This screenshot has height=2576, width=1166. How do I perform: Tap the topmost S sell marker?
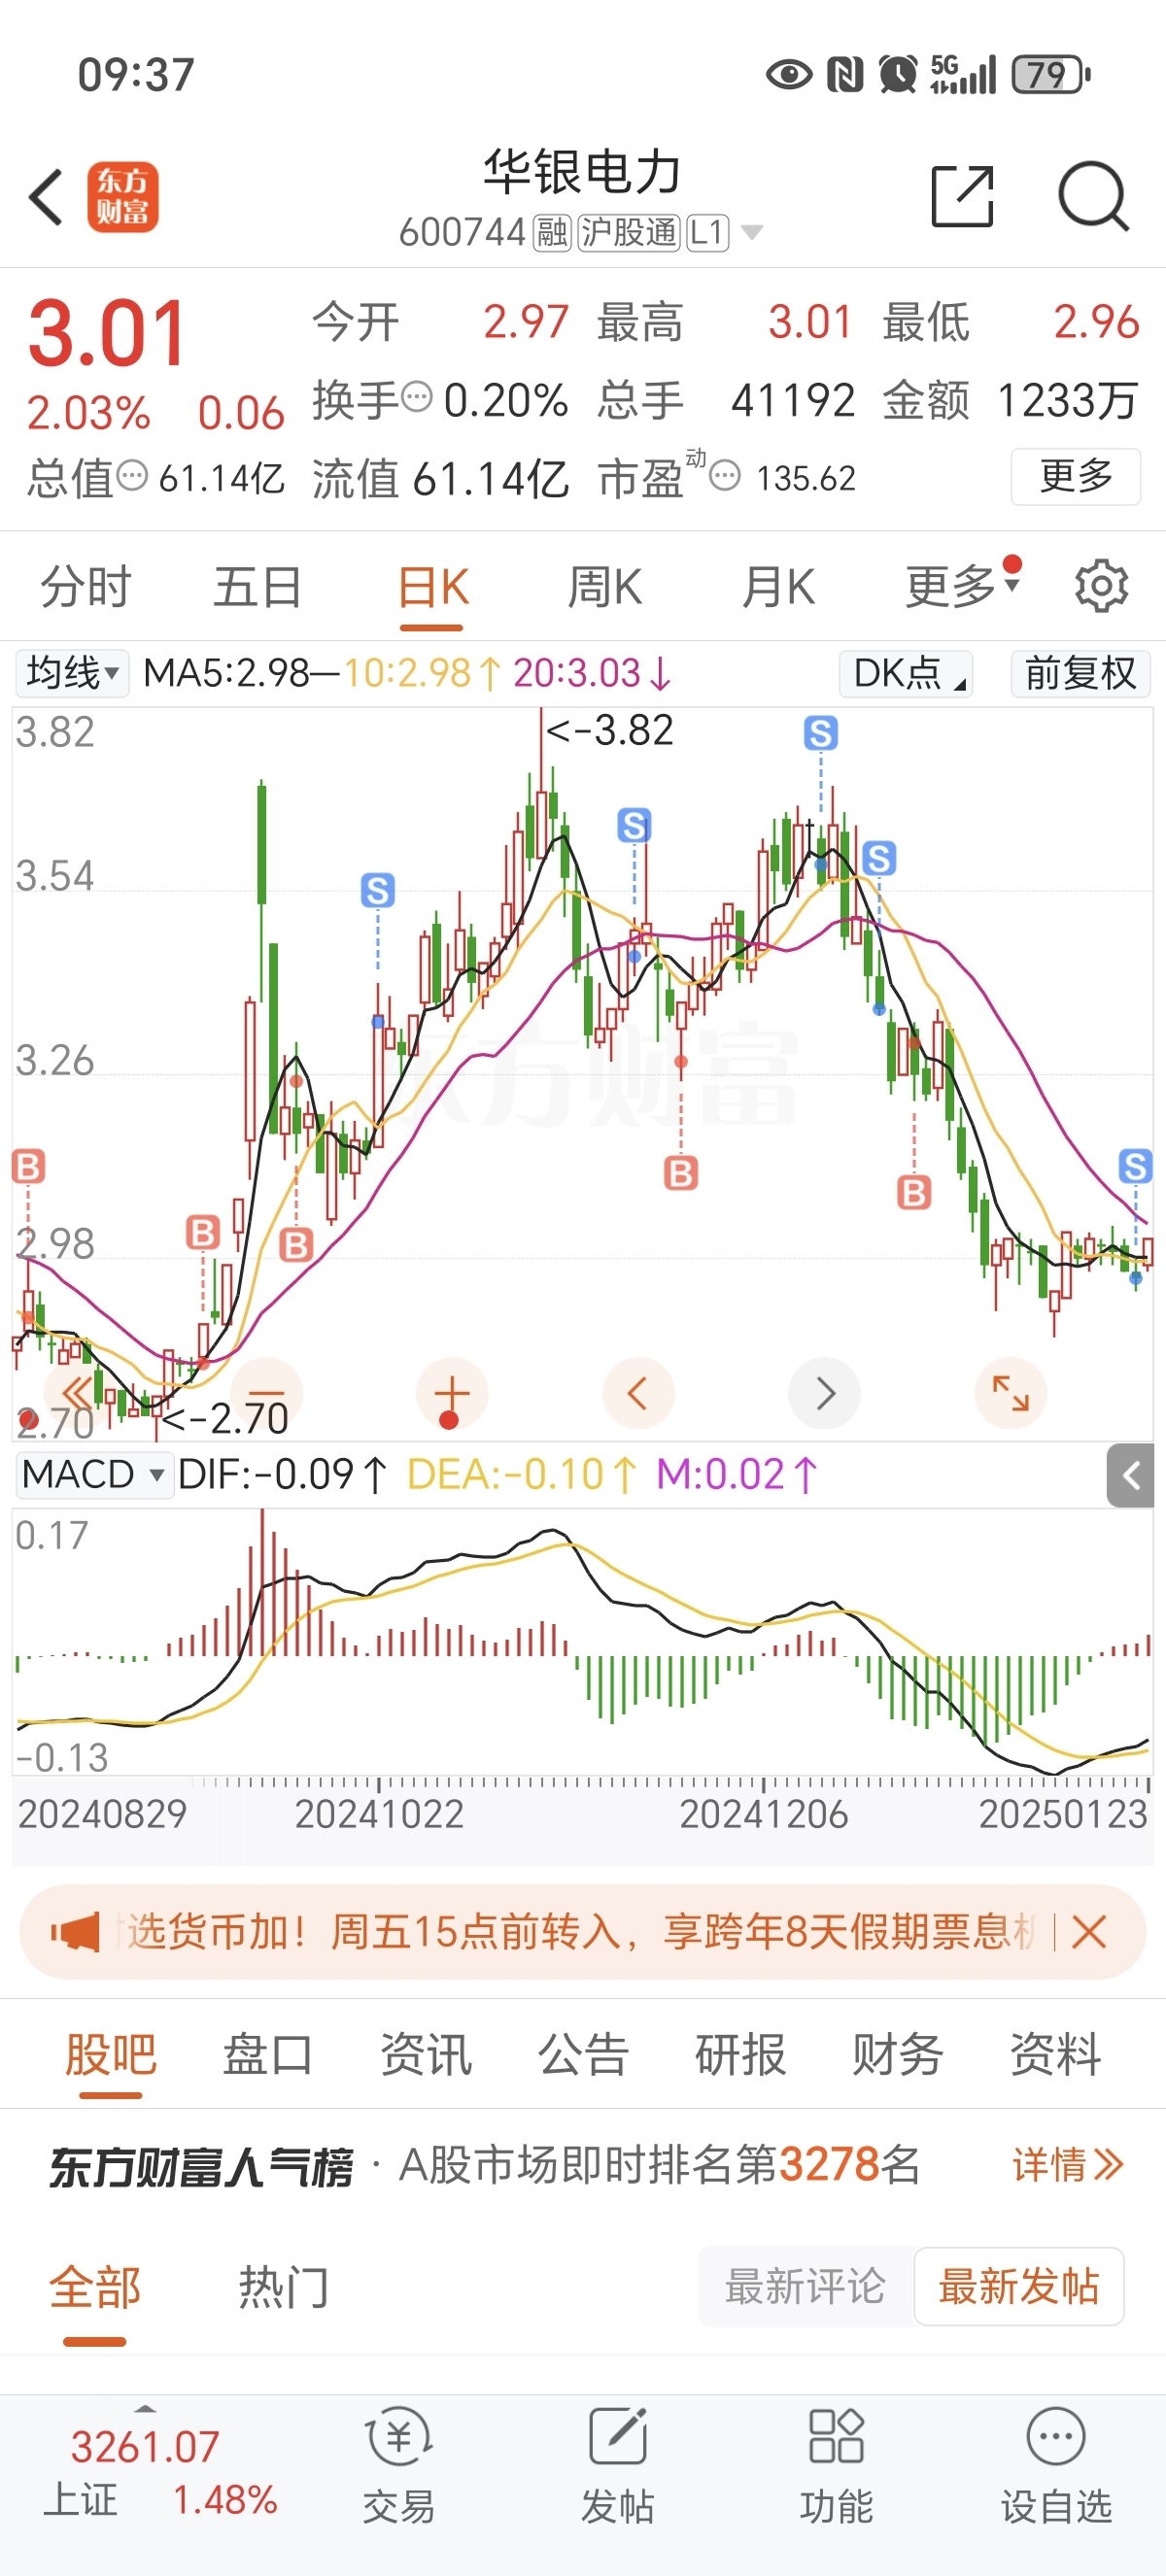(820, 733)
